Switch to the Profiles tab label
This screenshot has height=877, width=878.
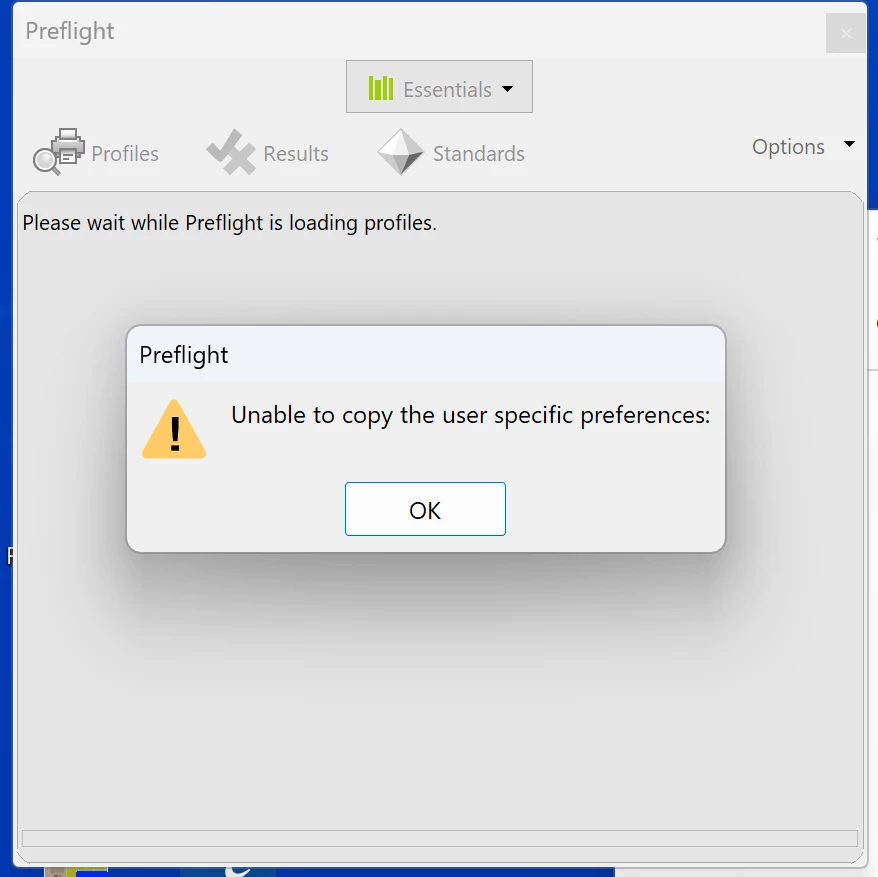pos(125,153)
